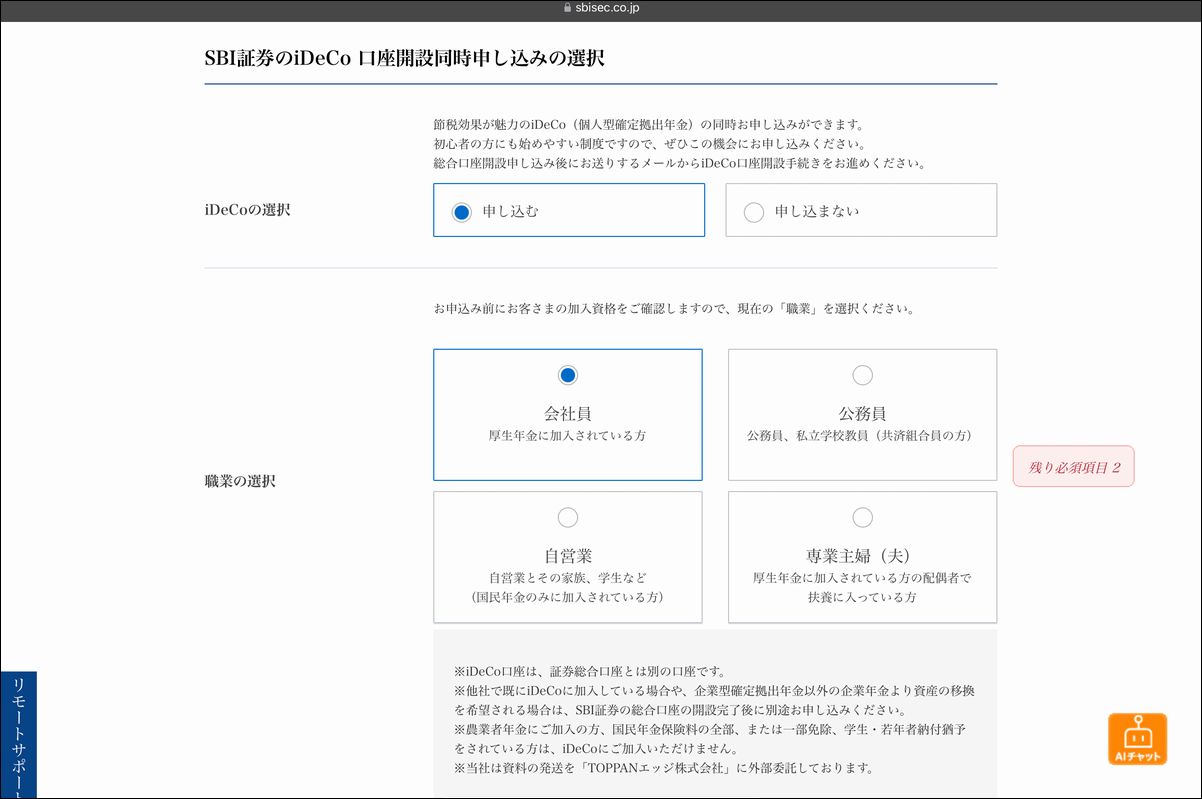Viewport: 1202px width, 799px height.
Task: Click the instruction line starting お申込み前に
Action: click(x=673, y=309)
